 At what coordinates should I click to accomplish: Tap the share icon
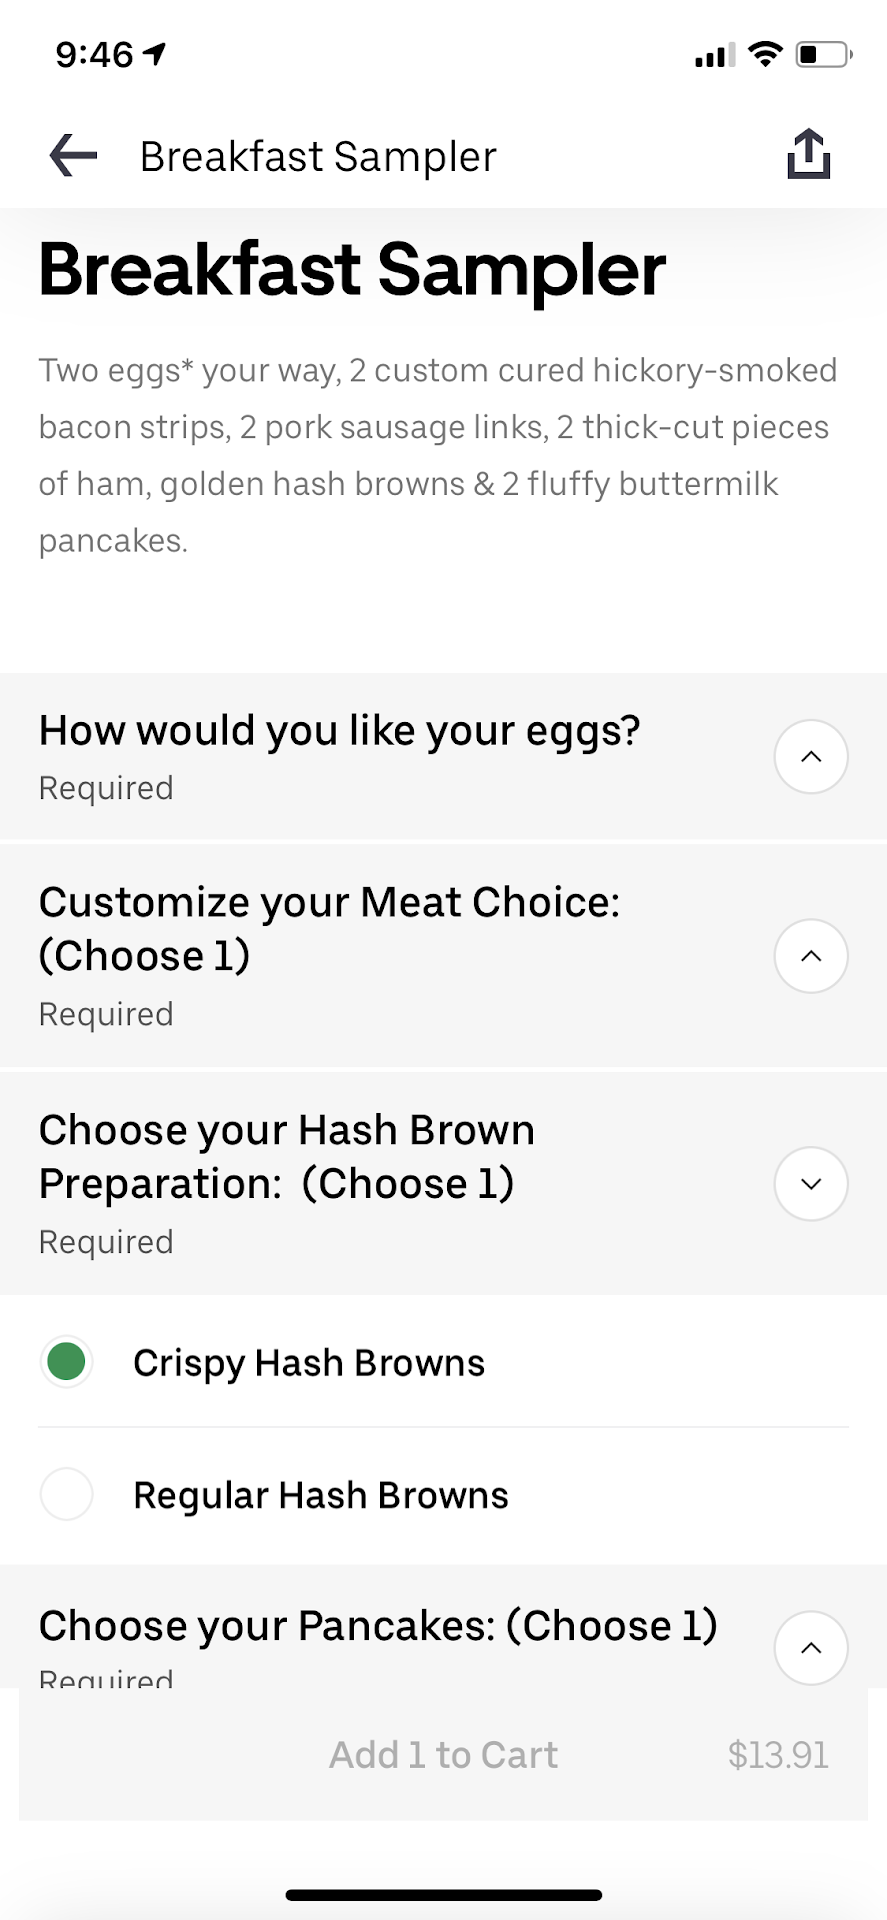click(808, 154)
